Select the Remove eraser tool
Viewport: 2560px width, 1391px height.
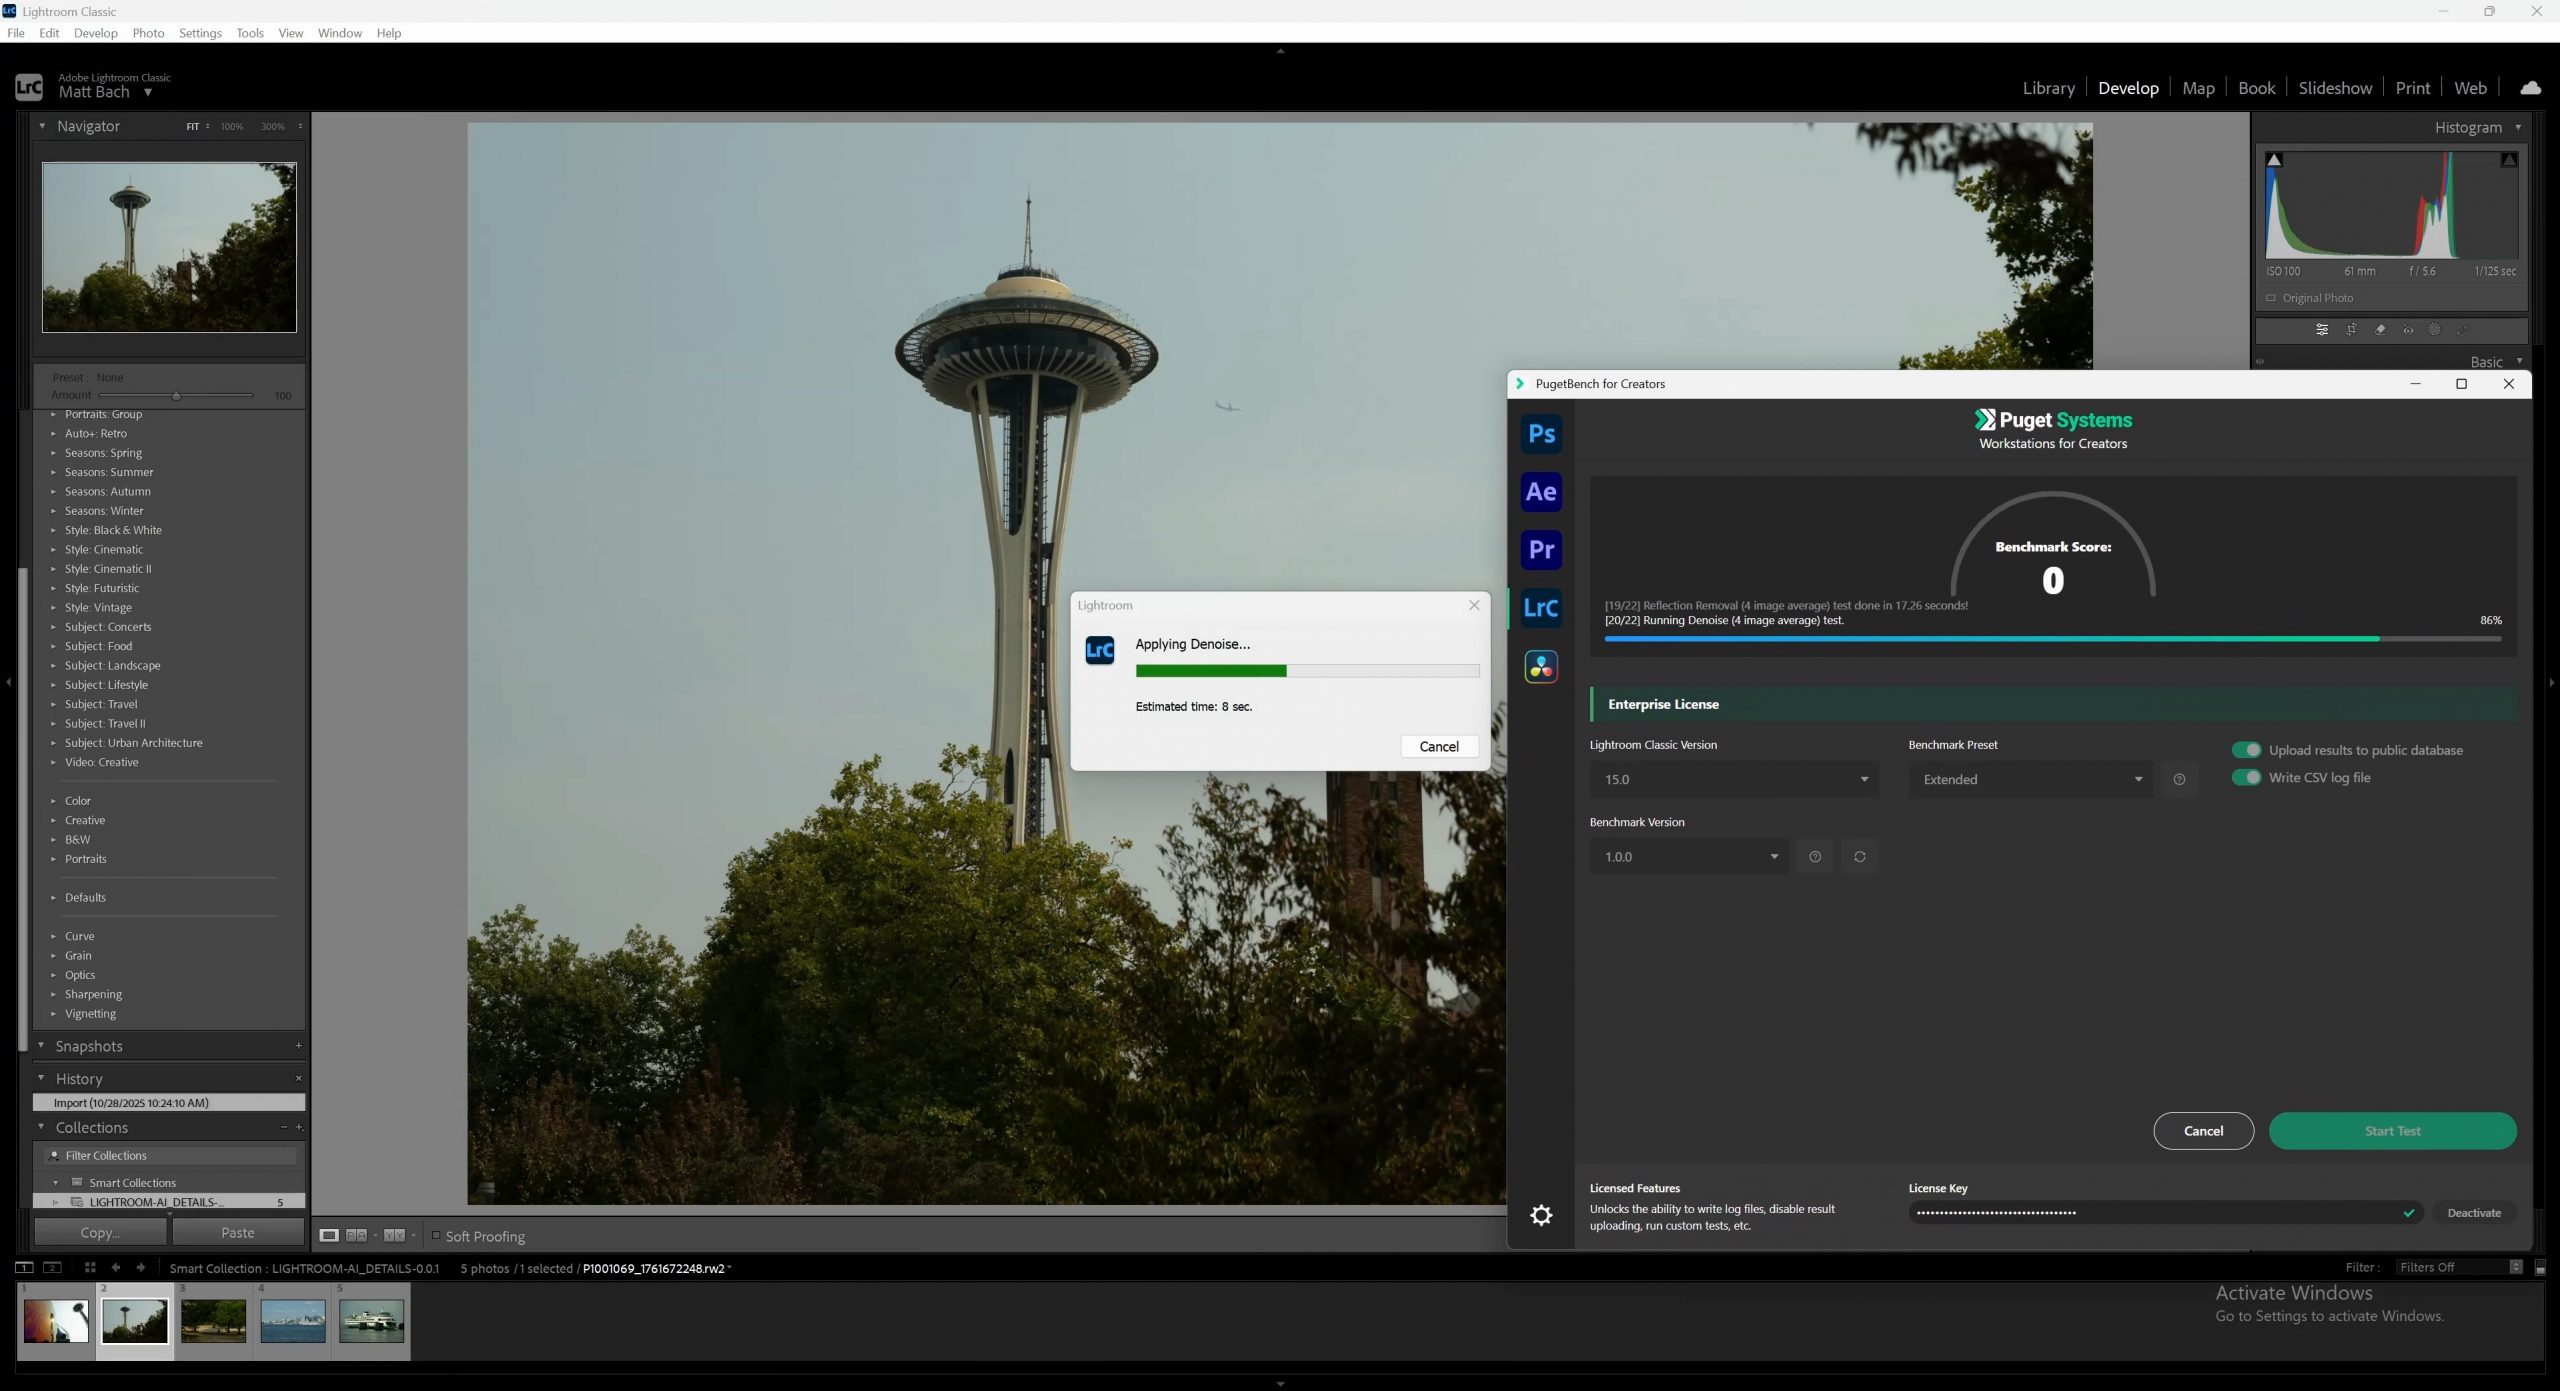[2380, 330]
